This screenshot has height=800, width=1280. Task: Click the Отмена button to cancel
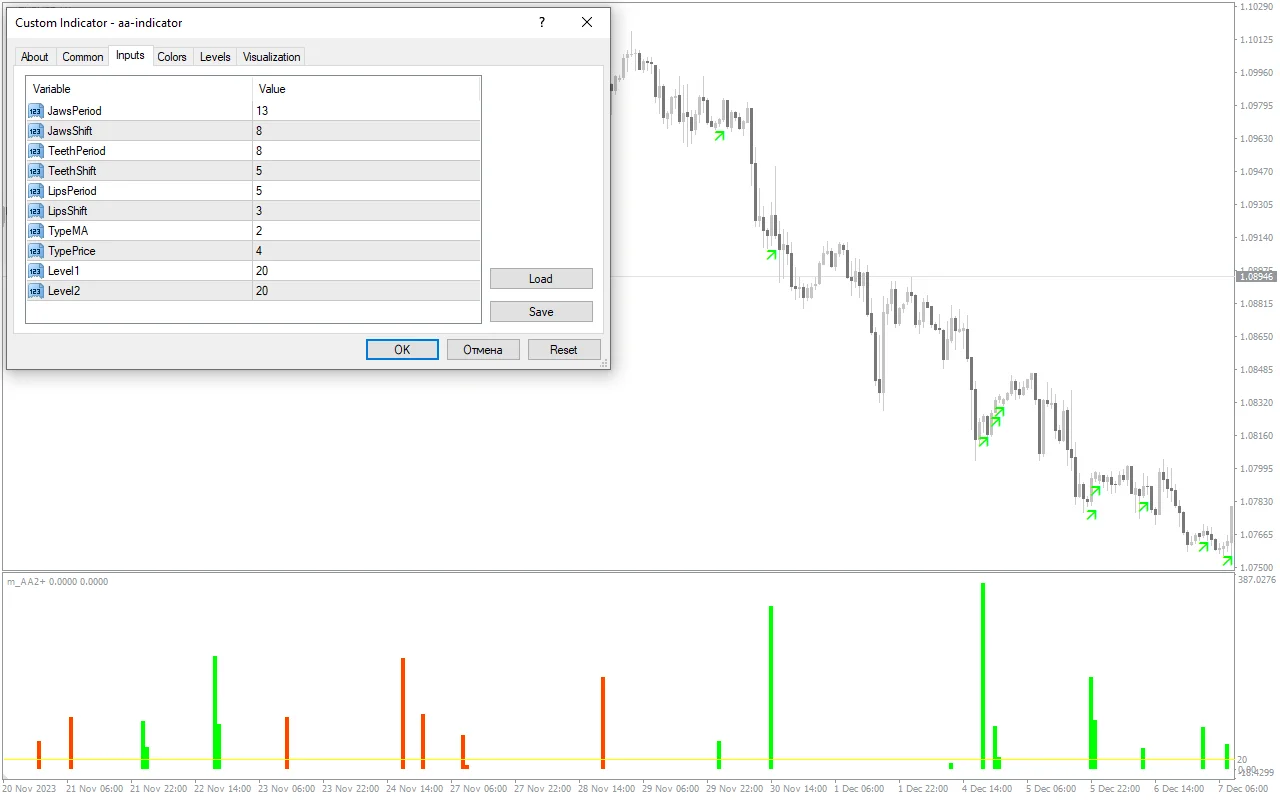(x=483, y=349)
